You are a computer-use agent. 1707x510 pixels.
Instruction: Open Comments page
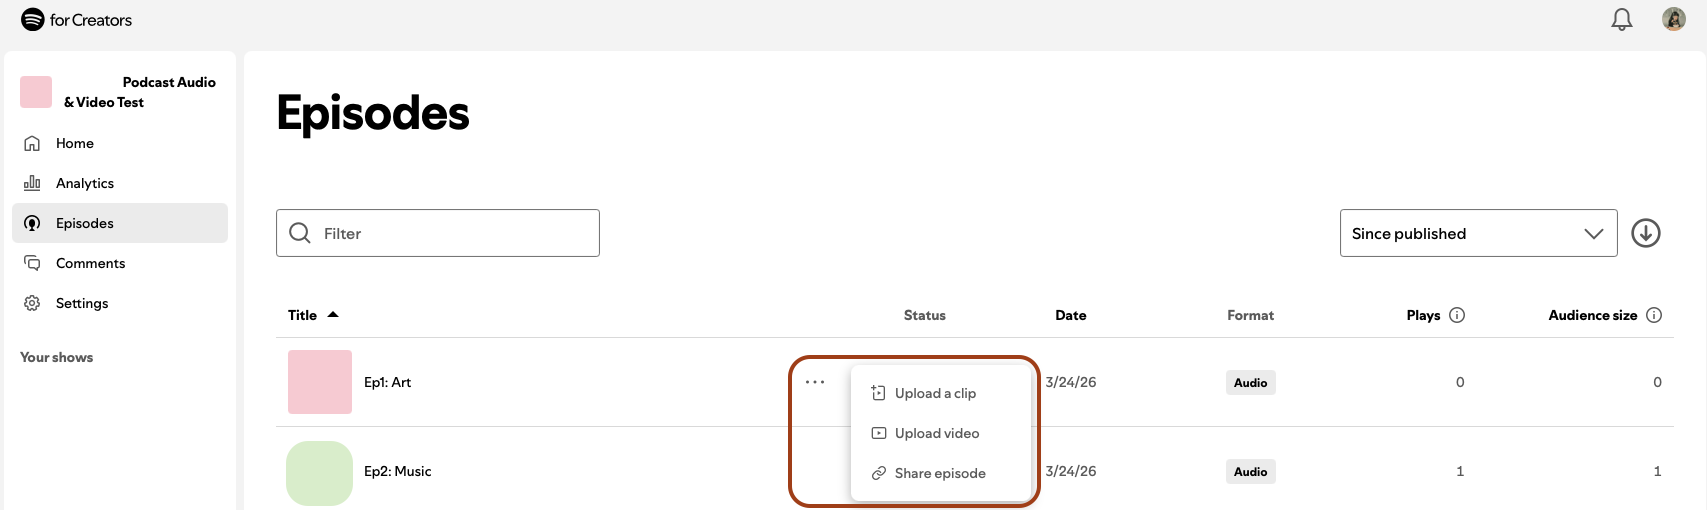click(x=120, y=263)
